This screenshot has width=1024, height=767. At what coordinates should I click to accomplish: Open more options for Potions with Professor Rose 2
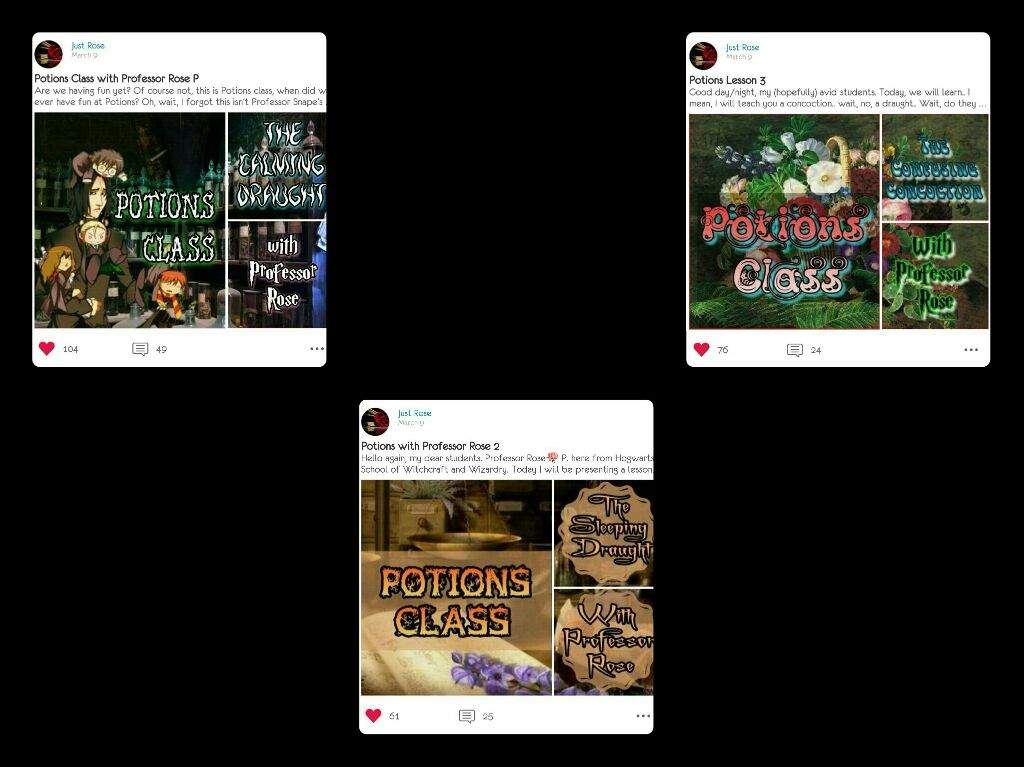643,716
